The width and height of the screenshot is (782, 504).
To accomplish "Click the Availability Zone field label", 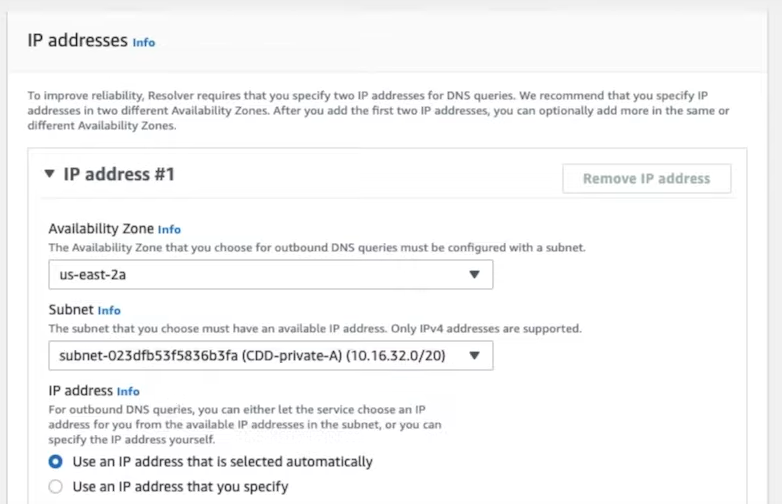I will pyautogui.click(x=101, y=229).
